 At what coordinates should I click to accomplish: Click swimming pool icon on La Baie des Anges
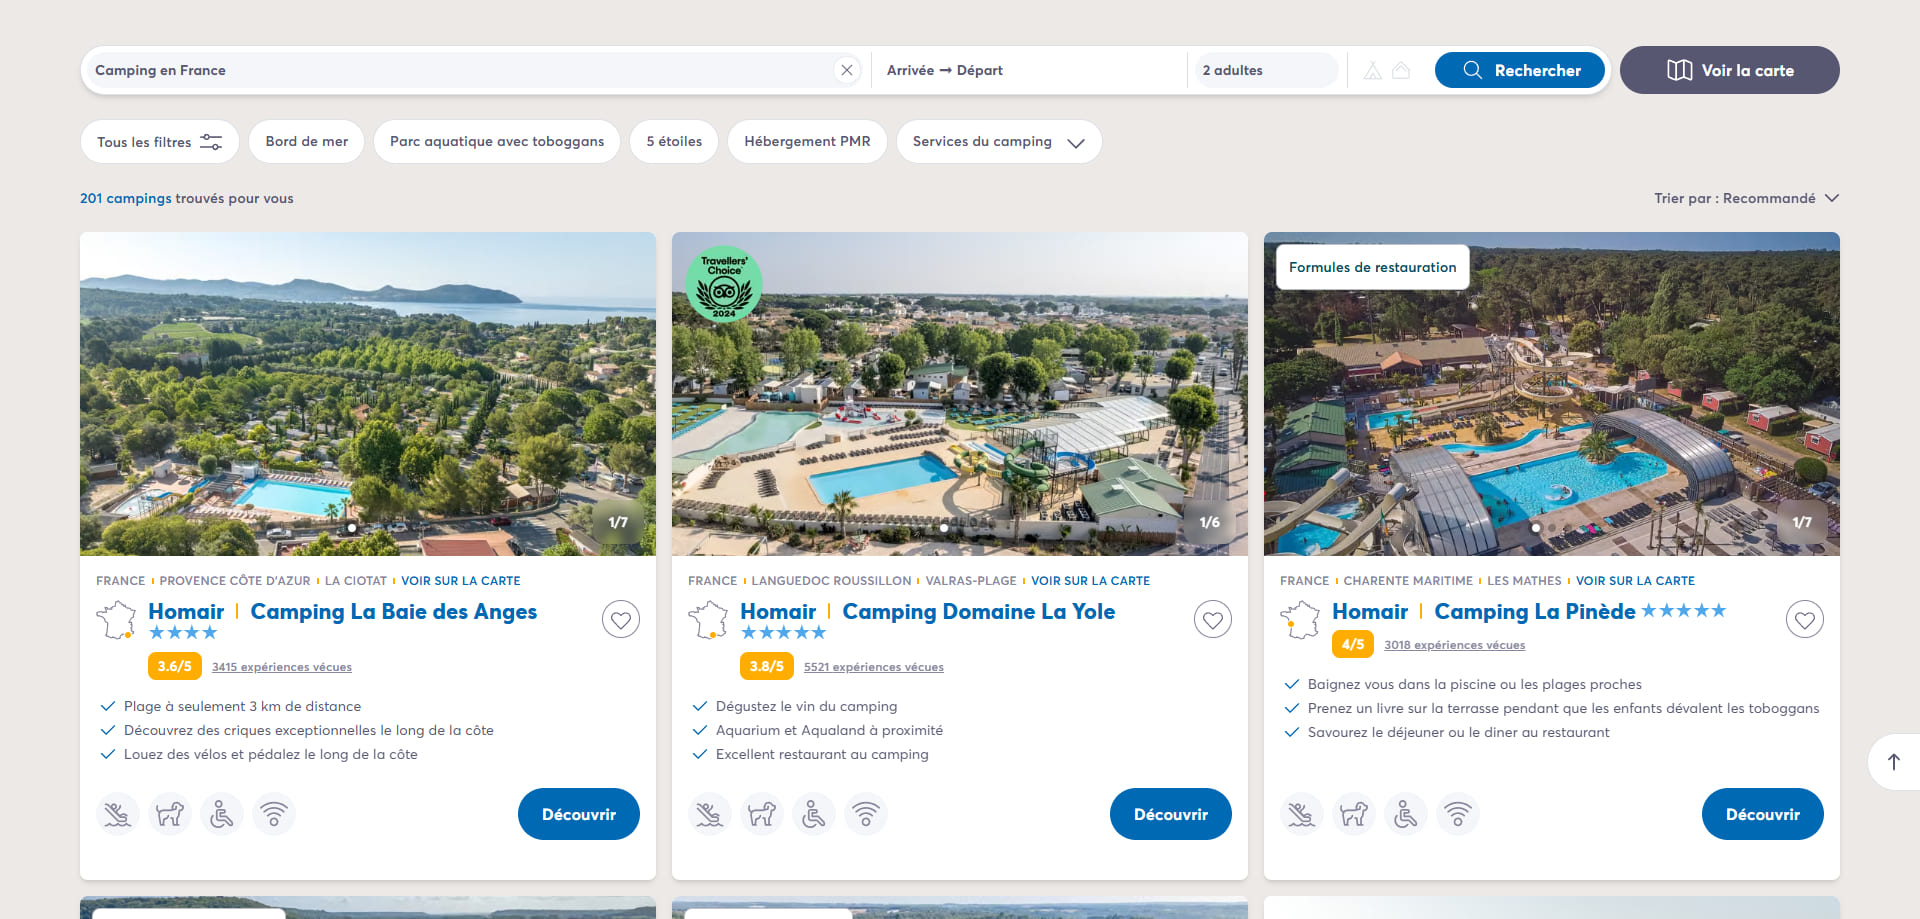tap(118, 814)
